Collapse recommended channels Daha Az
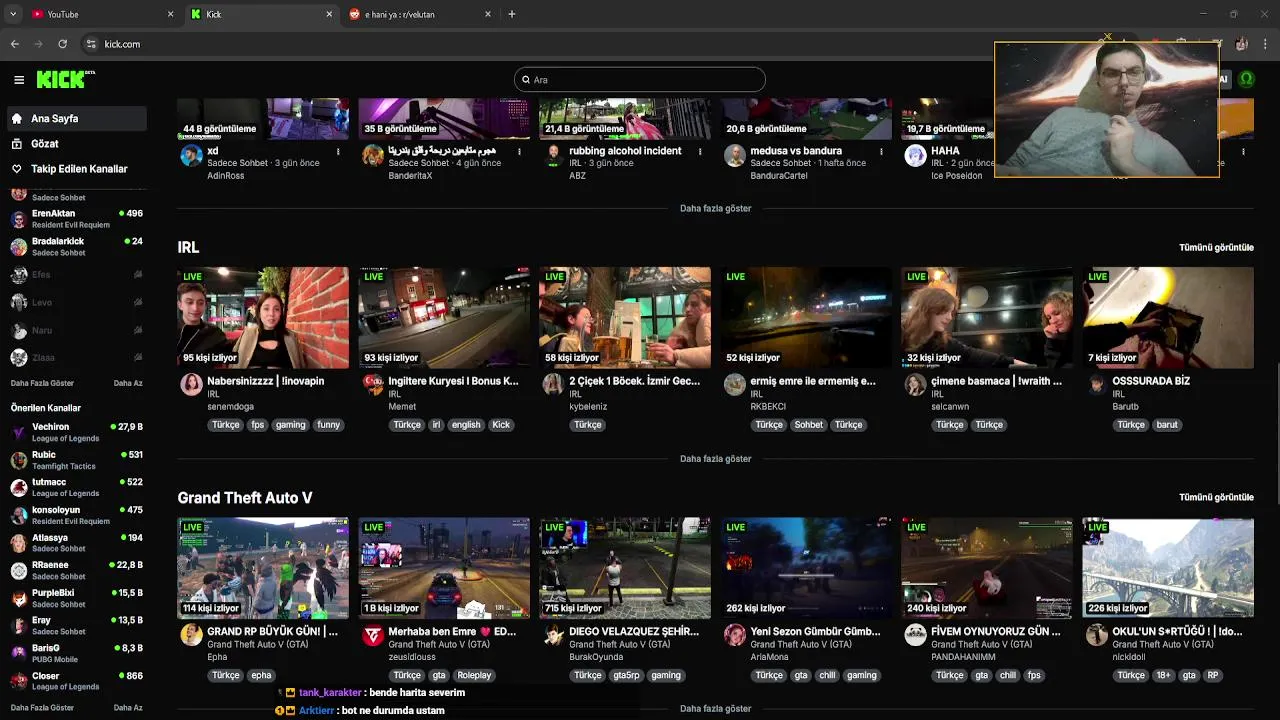Screen dimensions: 1280x720 tap(128, 708)
